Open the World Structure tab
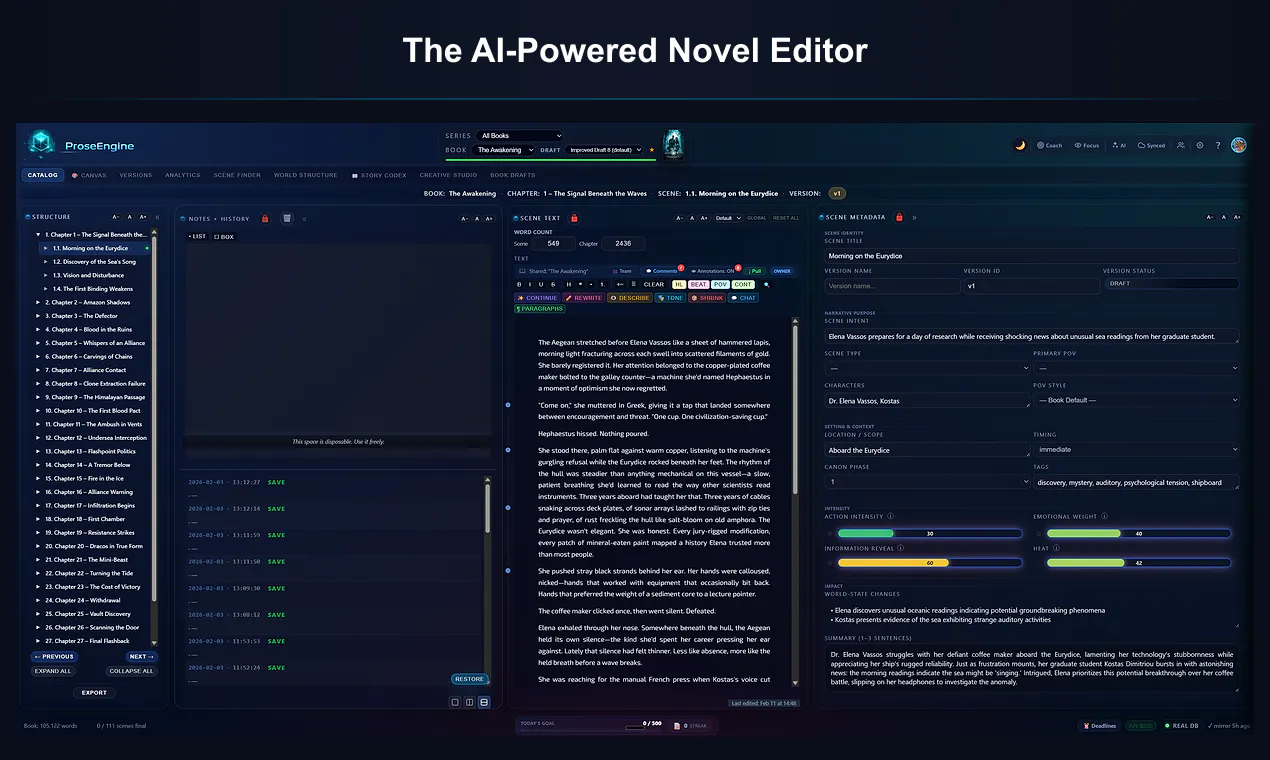The image size is (1270, 760). [x=305, y=175]
